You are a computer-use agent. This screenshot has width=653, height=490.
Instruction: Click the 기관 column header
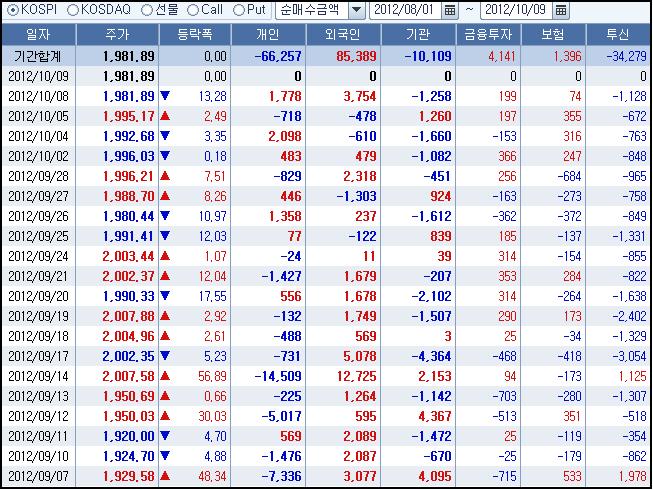point(418,34)
